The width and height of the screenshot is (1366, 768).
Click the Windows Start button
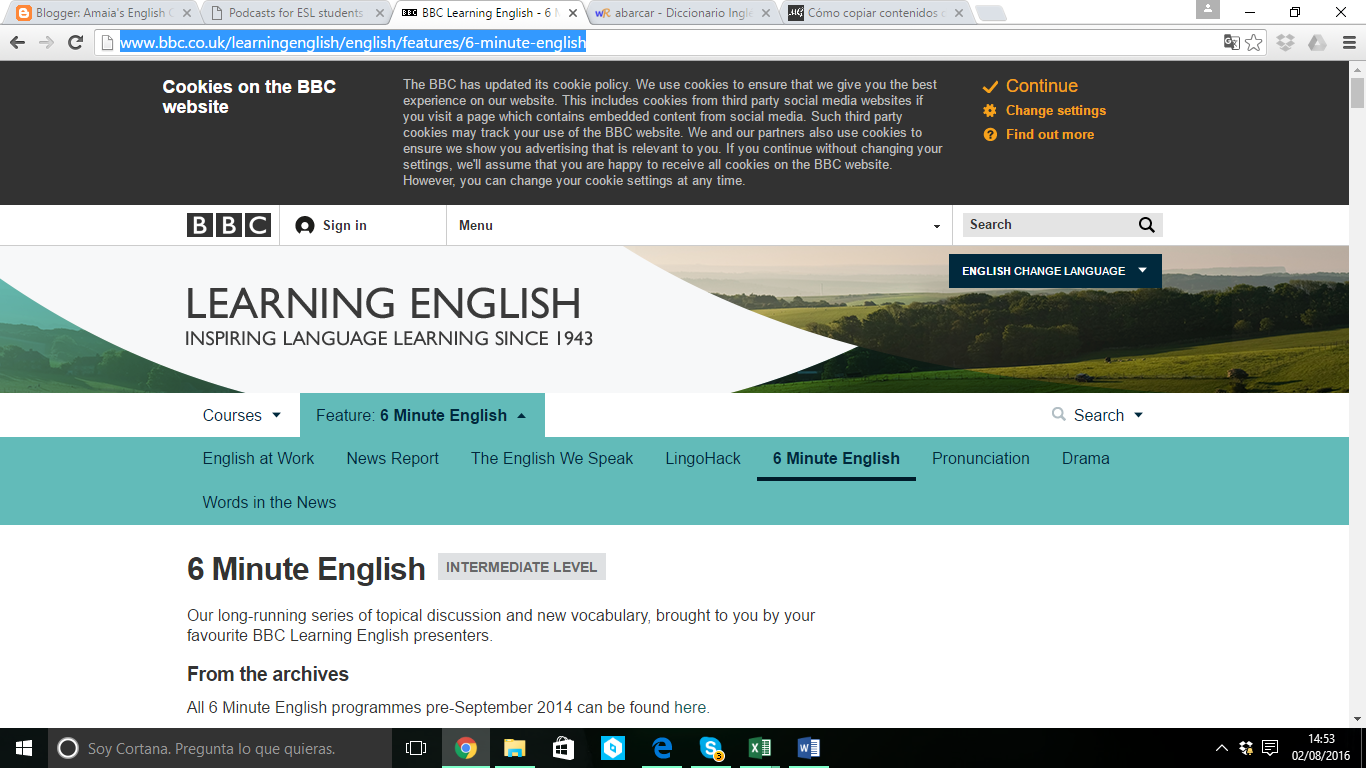click(23, 748)
